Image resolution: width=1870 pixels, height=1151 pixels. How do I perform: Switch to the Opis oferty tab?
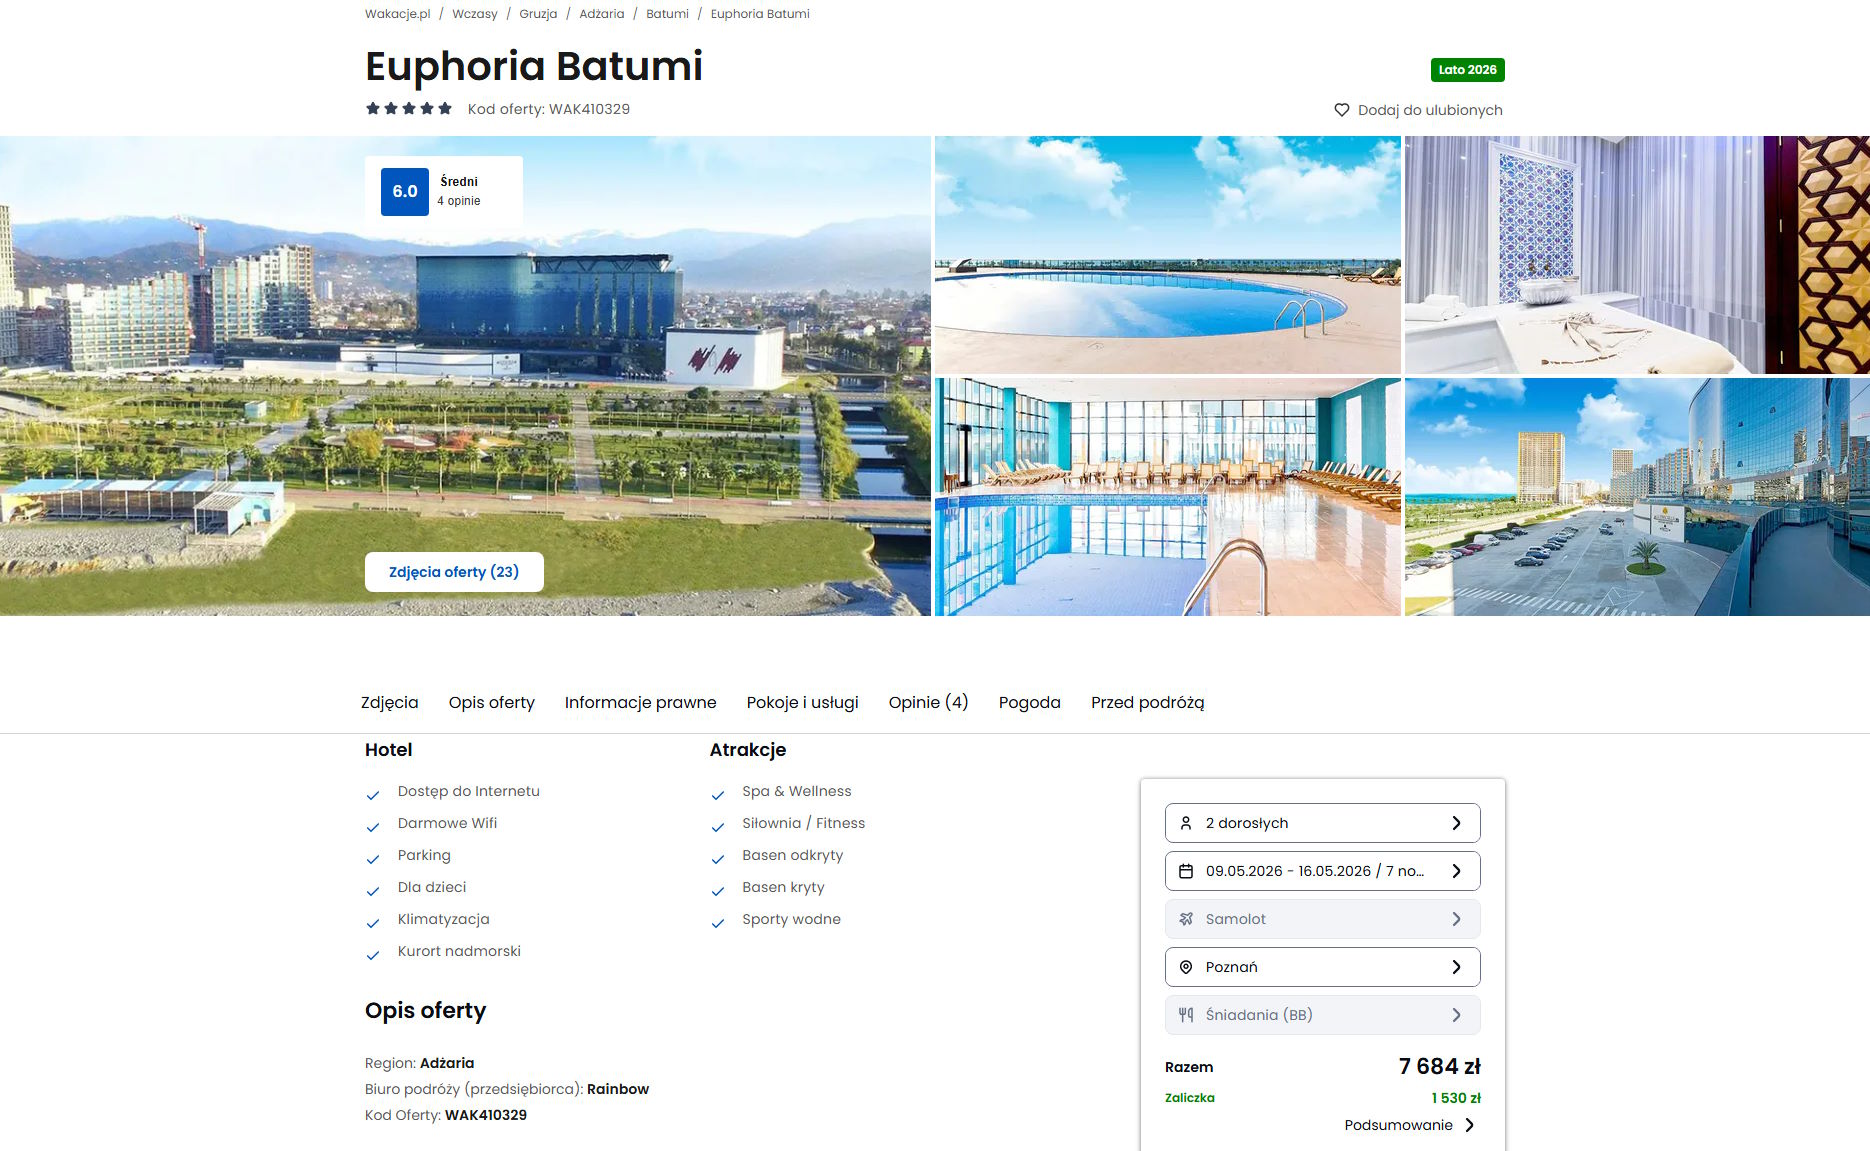point(492,702)
